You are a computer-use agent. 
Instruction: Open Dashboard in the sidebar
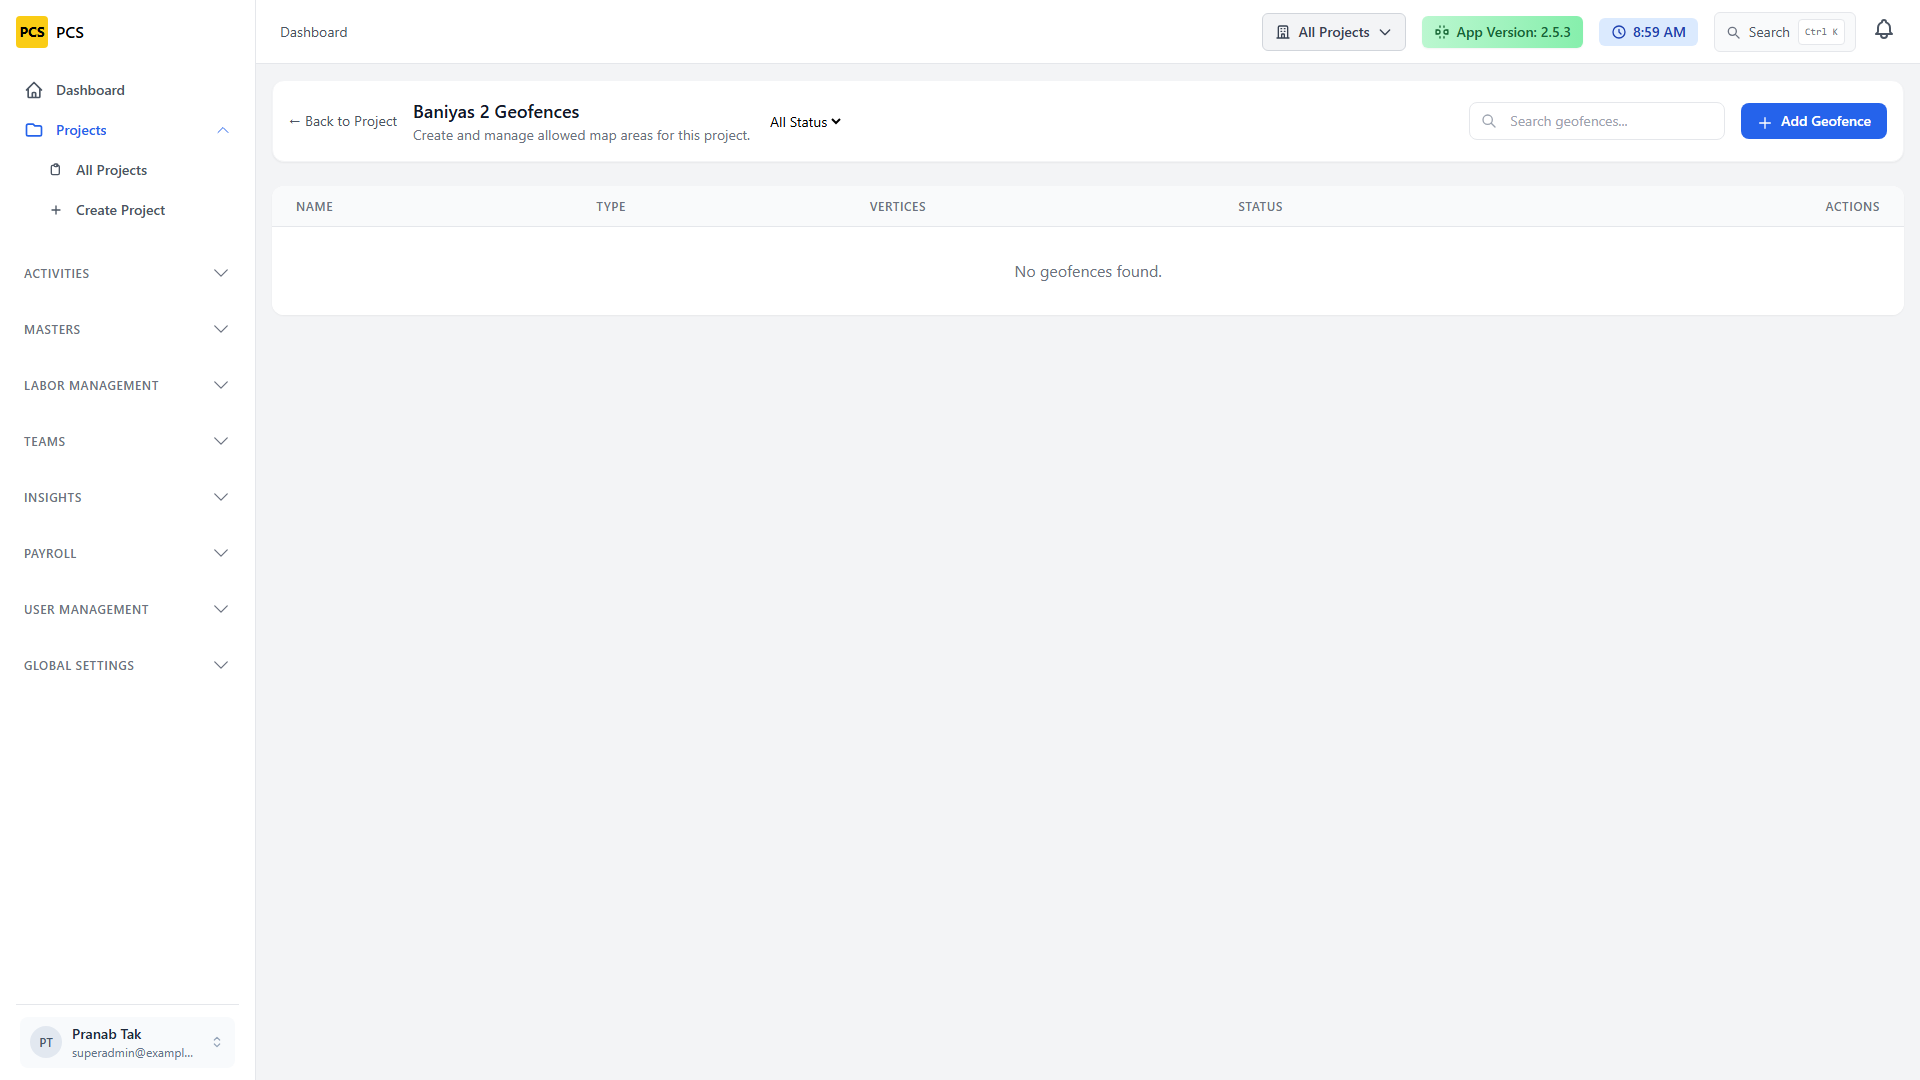click(x=126, y=90)
